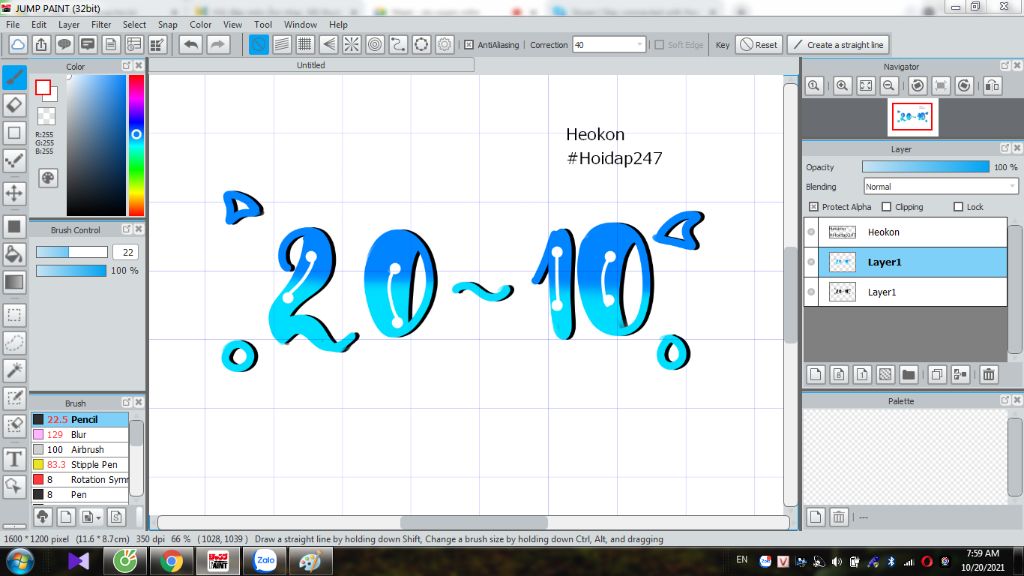Enable the grid snap icon
This screenshot has height=576, width=1024.
tap(305, 44)
